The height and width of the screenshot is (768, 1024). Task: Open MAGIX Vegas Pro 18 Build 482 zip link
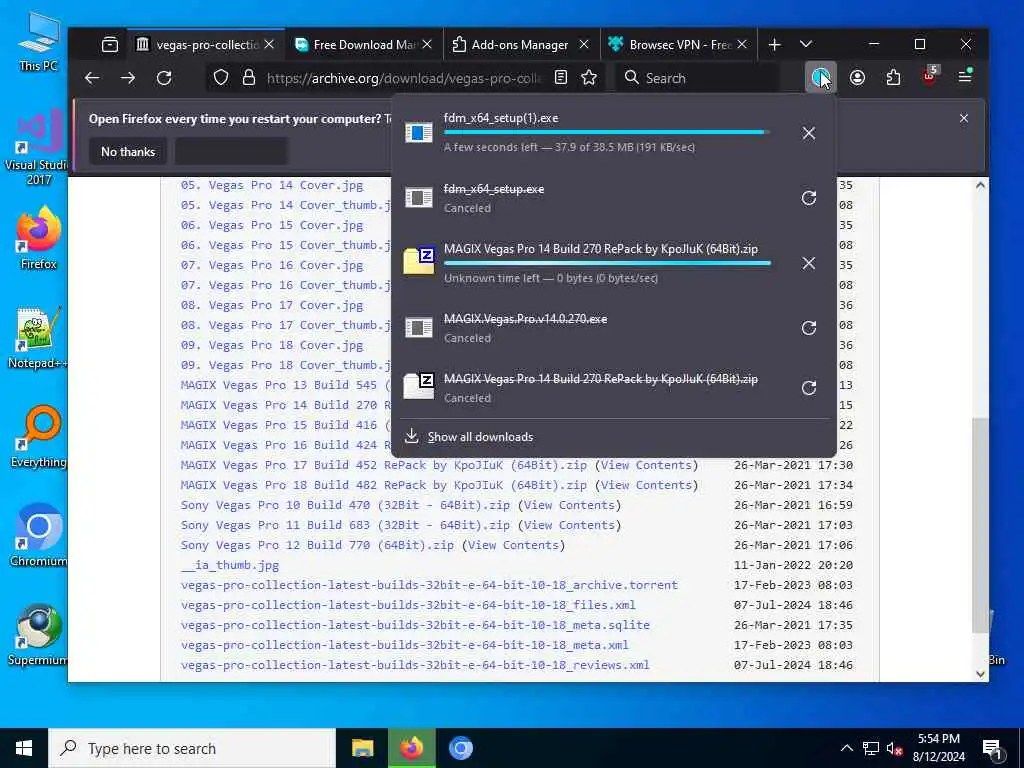(x=383, y=485)
